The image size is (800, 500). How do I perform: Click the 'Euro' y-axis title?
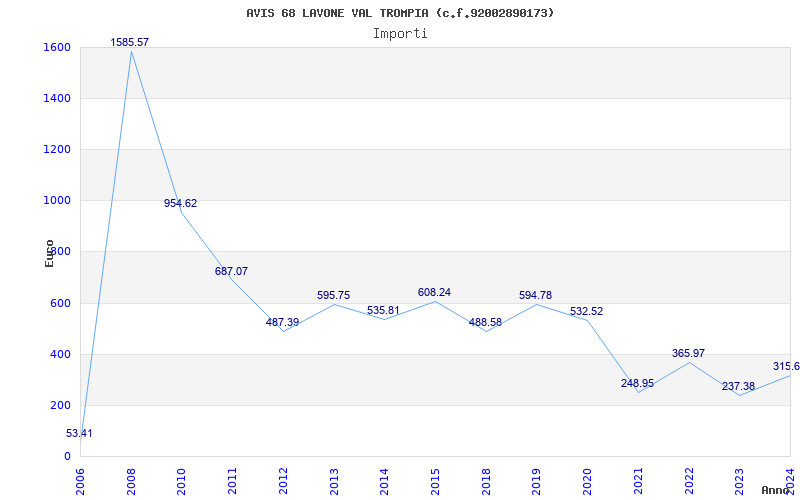coord(49,254)
